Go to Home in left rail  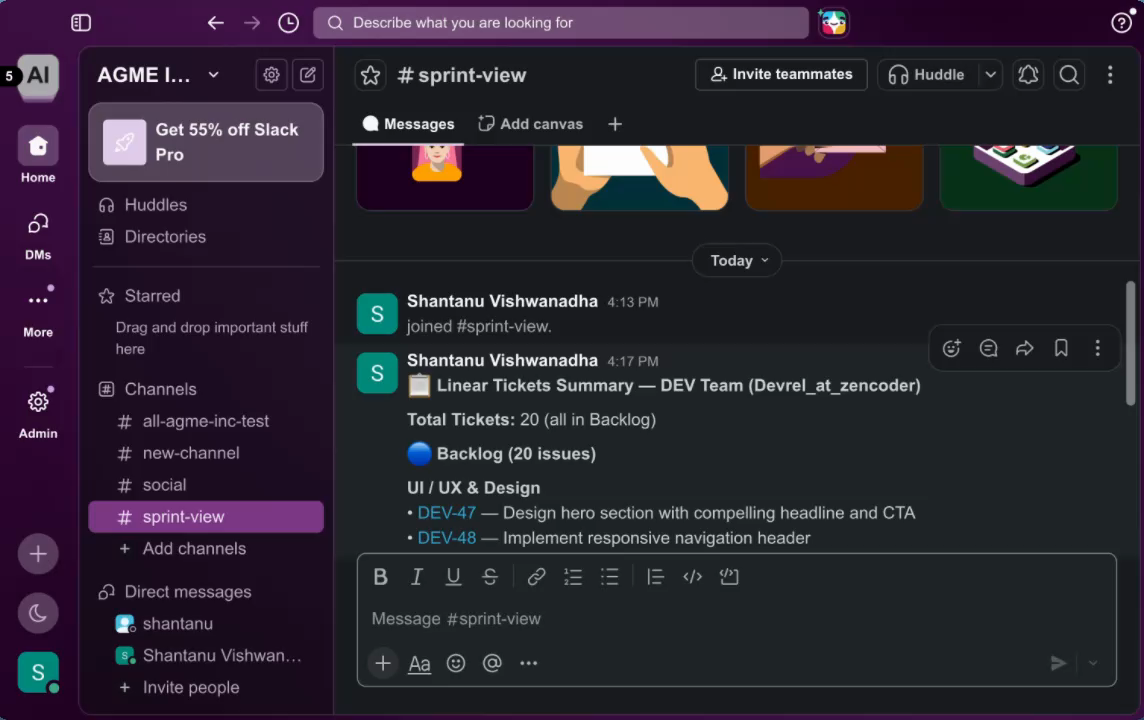(x=38, y=155)
